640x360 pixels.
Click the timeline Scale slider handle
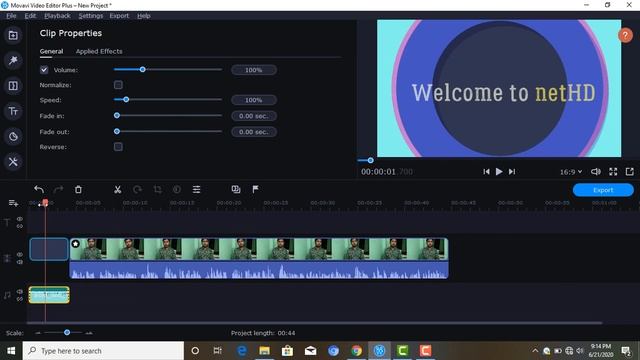[67, 332]
